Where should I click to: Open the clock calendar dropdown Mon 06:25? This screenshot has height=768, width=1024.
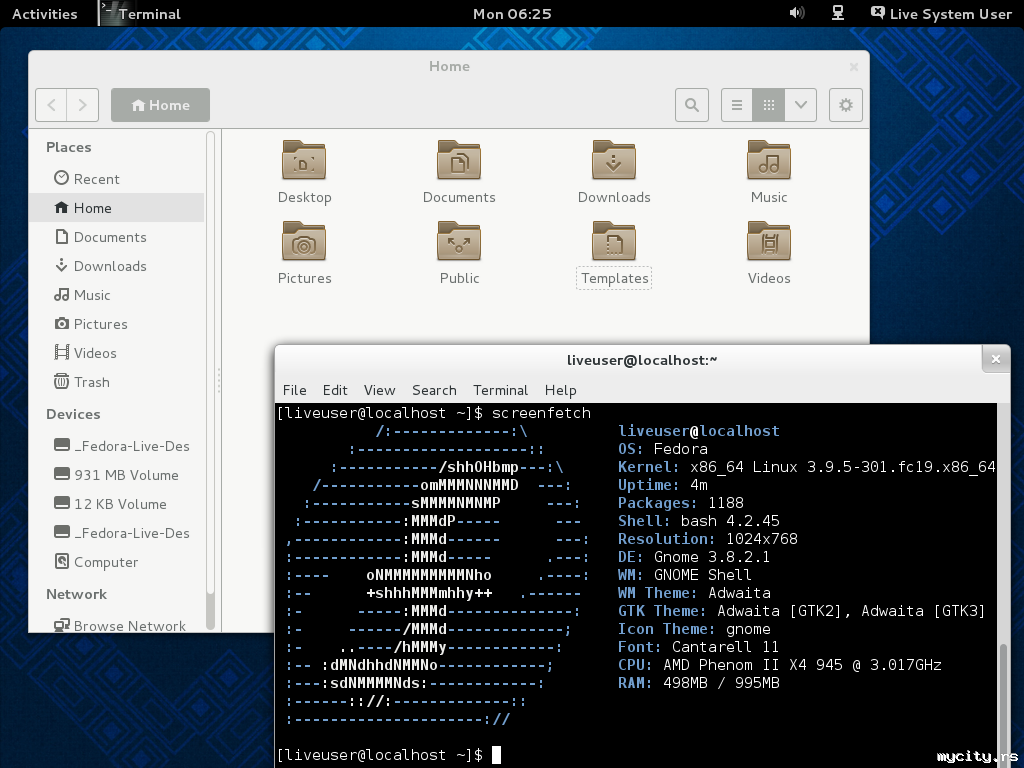pyautogui.click(x=512, y=14)
